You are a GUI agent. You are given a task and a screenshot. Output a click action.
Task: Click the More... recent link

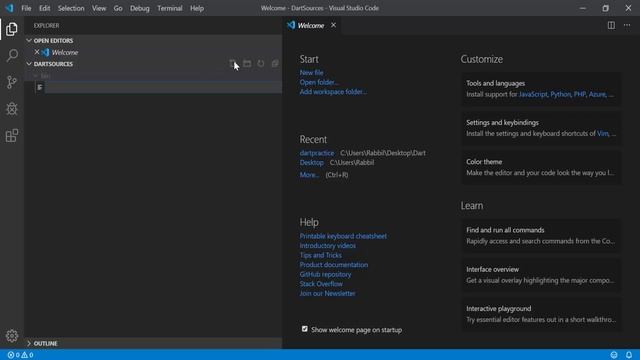(309, 175)
